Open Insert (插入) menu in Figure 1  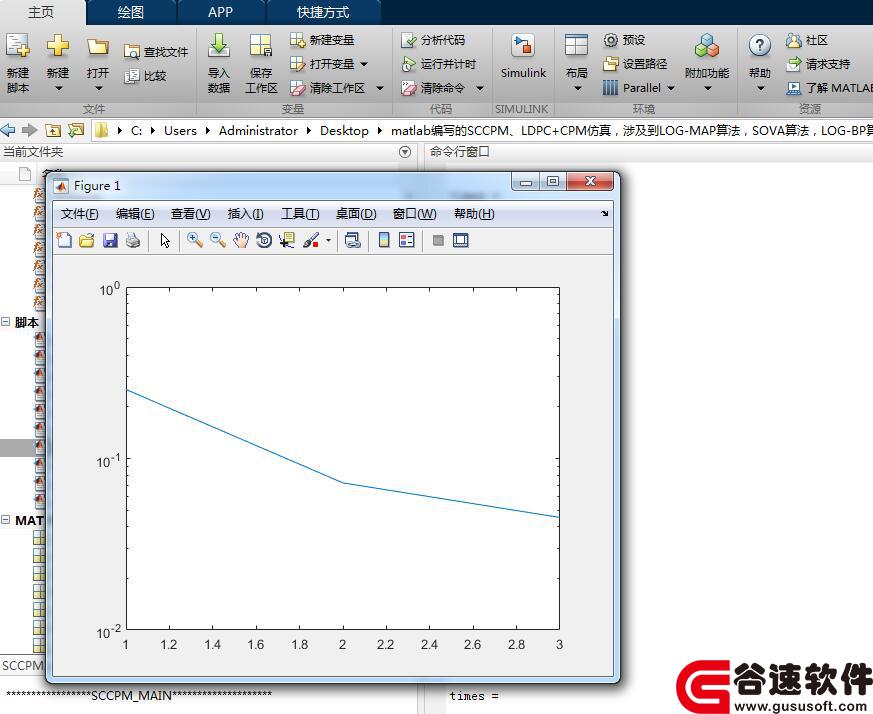coord(246,214)
